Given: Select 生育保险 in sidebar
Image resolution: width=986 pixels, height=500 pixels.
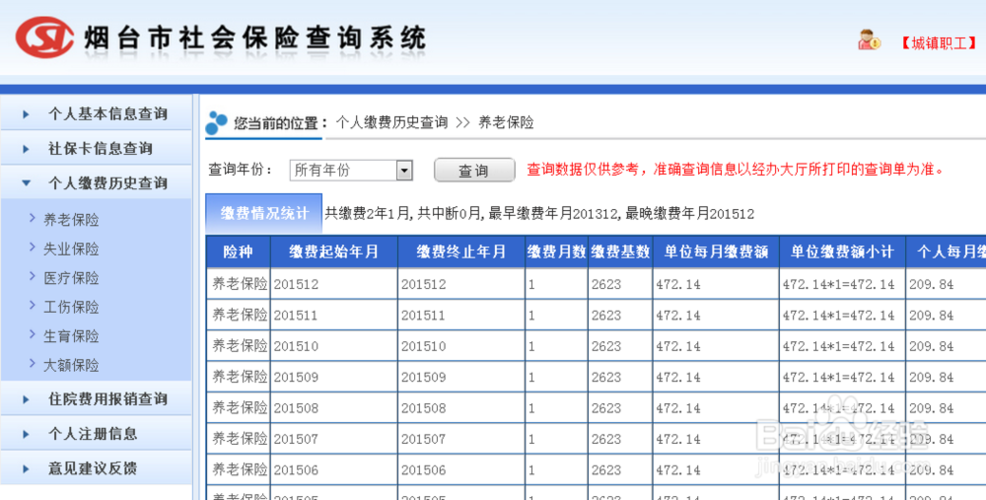Looking at the screenshot, I should point(71,336).
